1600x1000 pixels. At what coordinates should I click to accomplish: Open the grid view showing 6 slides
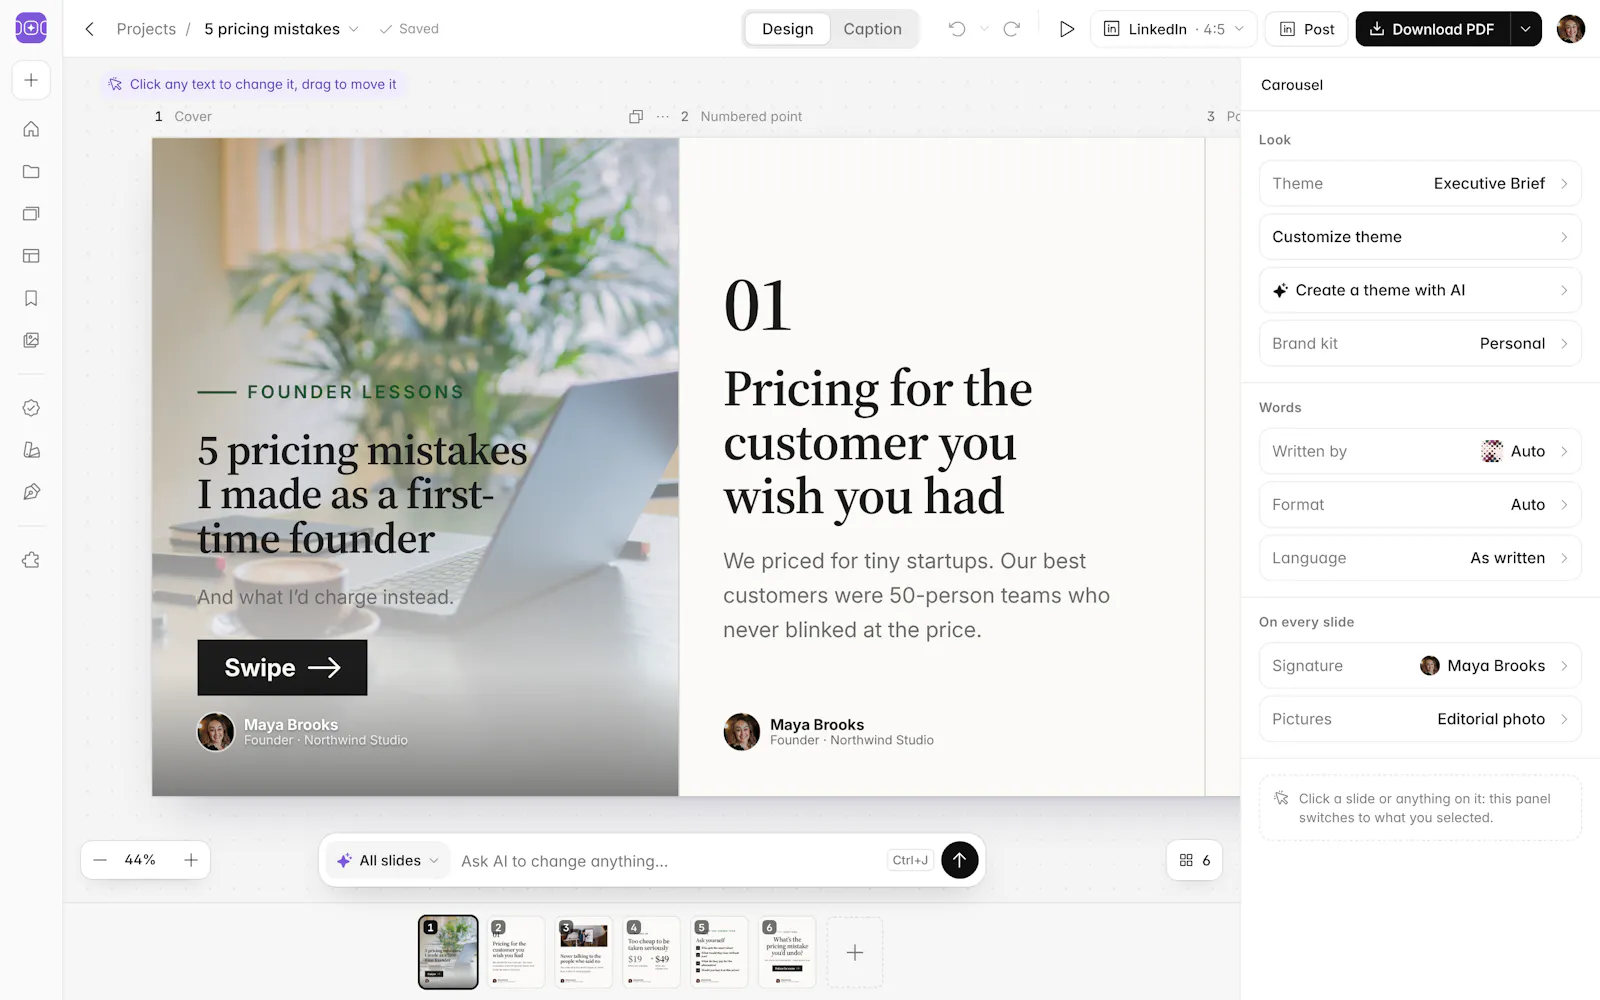(x=1195, y=860)
